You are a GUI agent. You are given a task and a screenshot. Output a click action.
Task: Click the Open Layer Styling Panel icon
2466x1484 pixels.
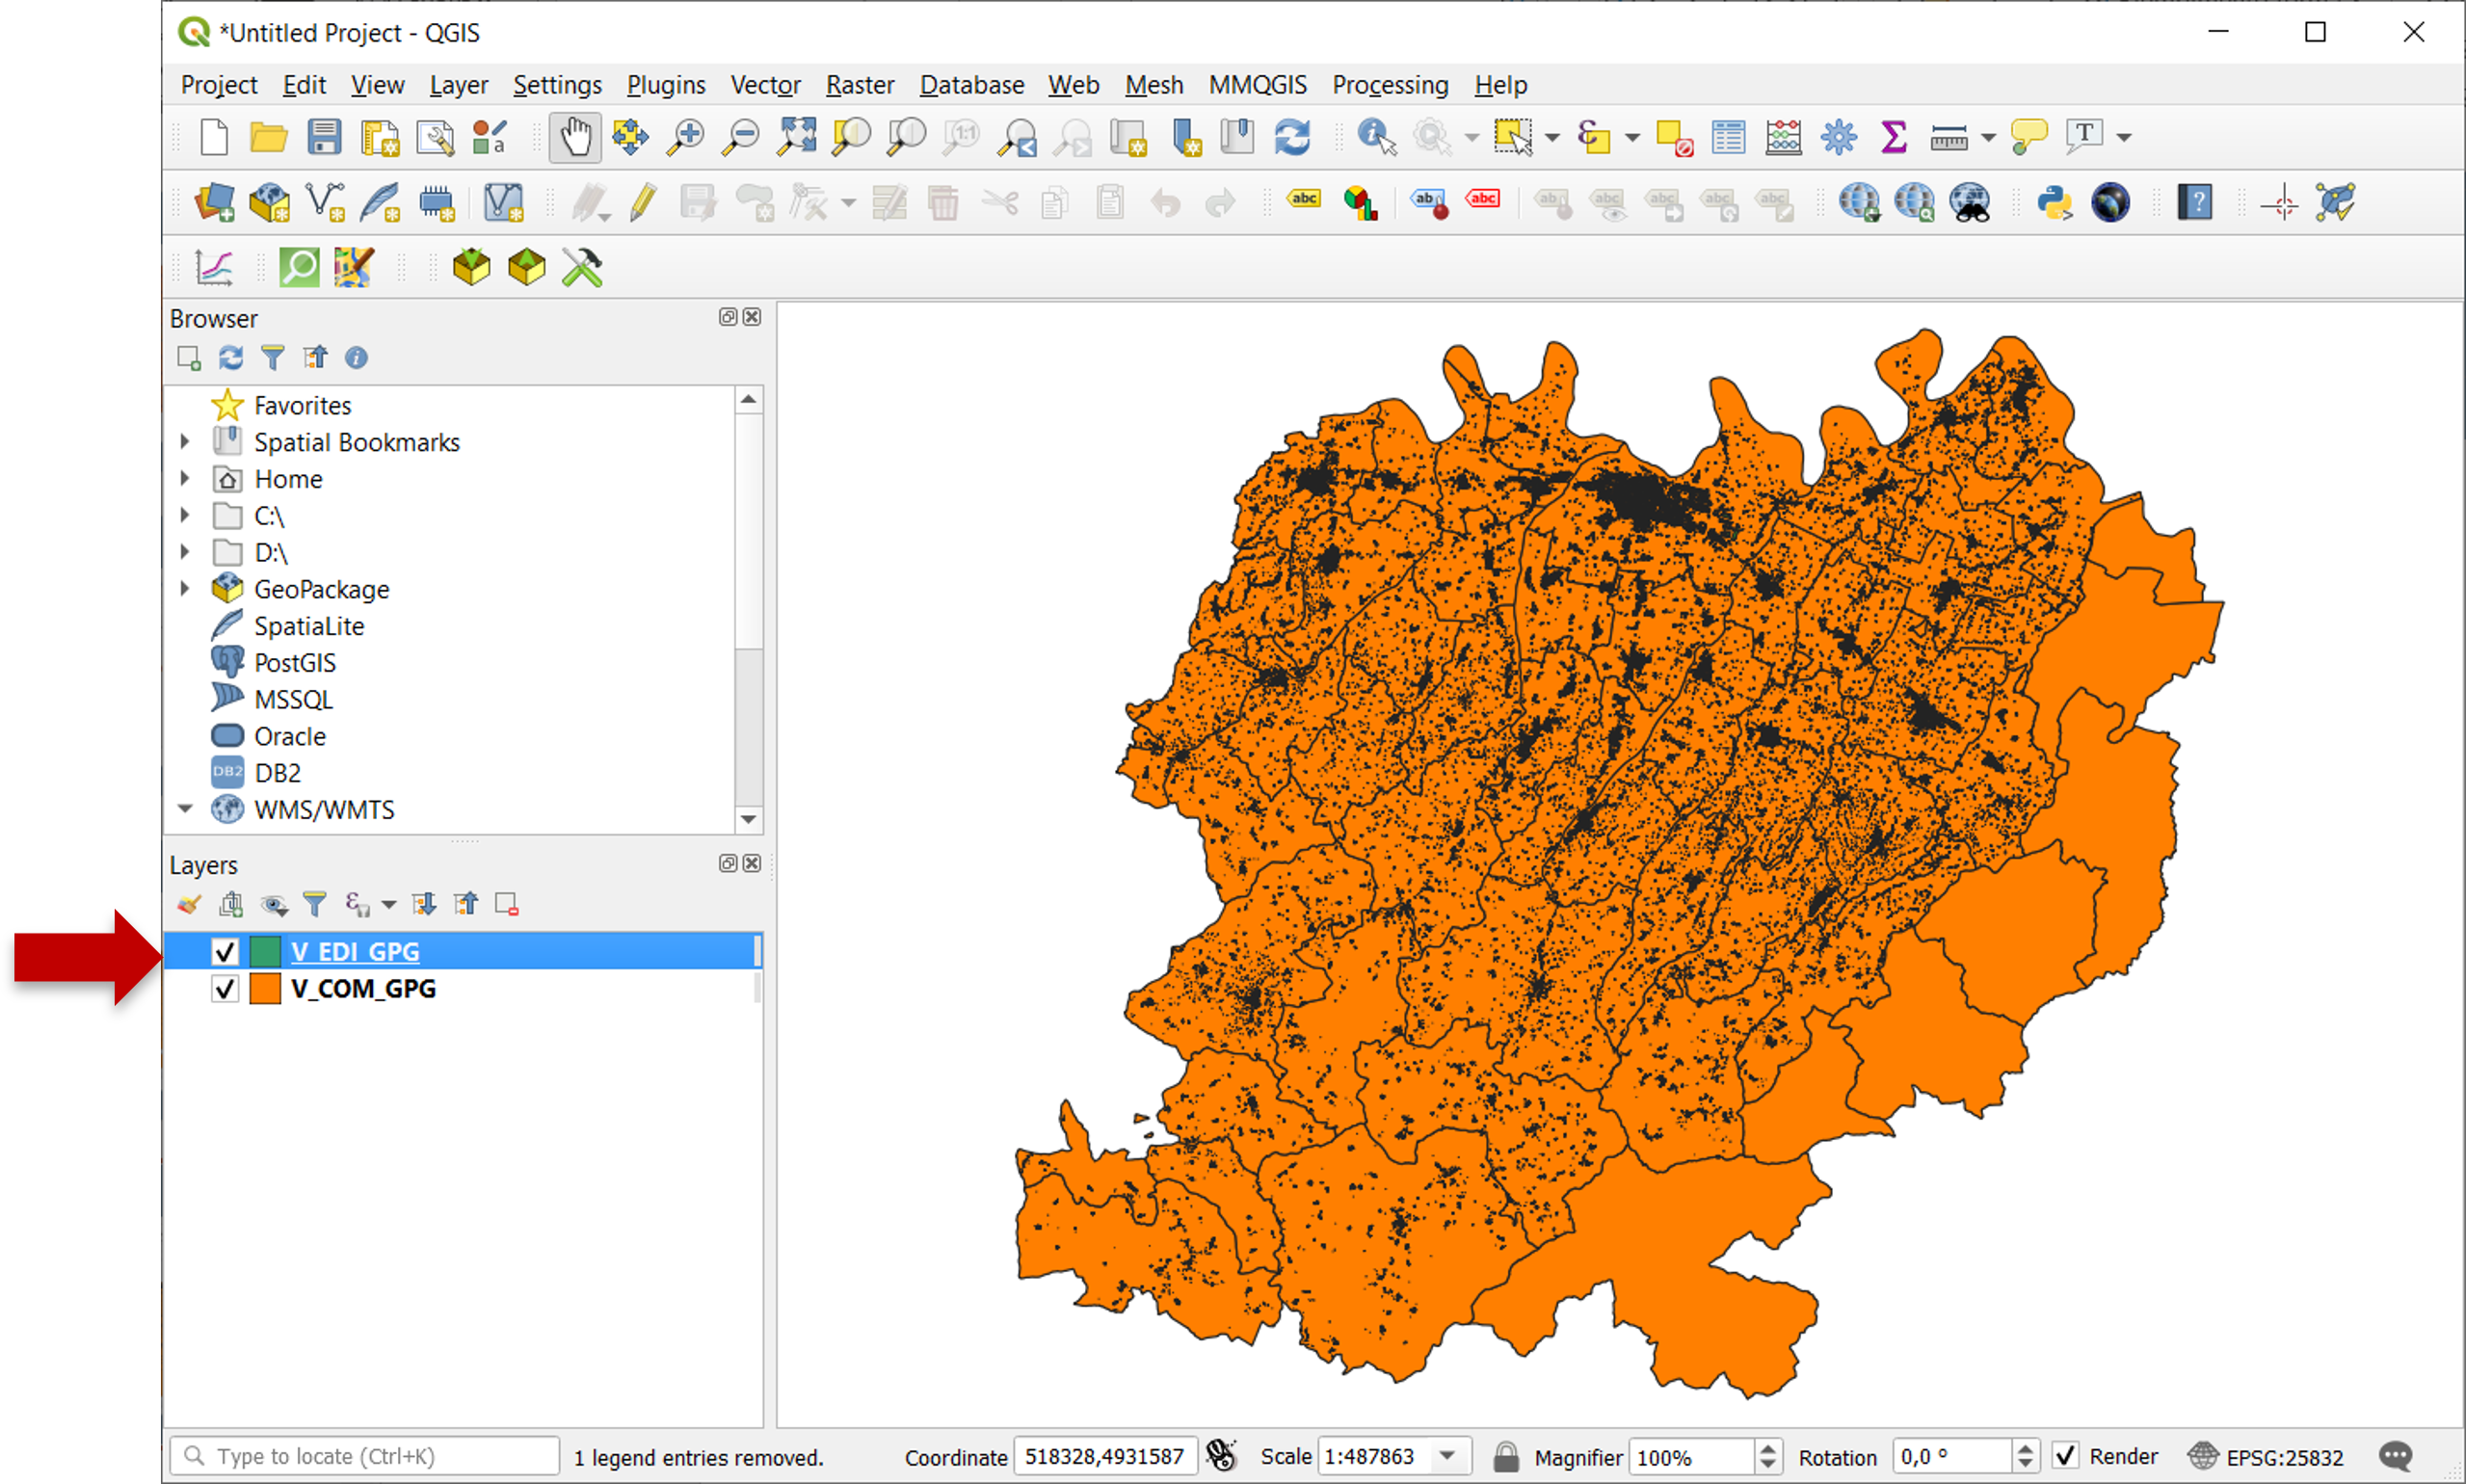tap(189, 903)
